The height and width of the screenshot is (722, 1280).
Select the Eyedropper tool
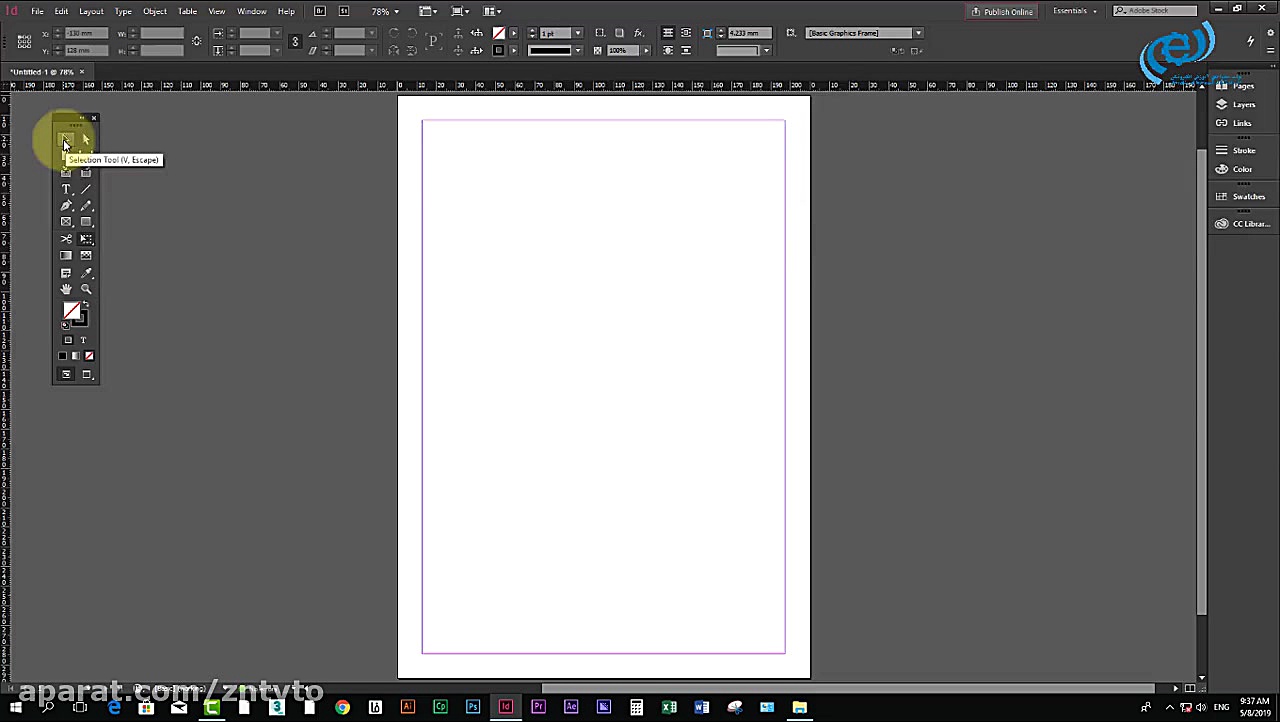tap(86, 273)
